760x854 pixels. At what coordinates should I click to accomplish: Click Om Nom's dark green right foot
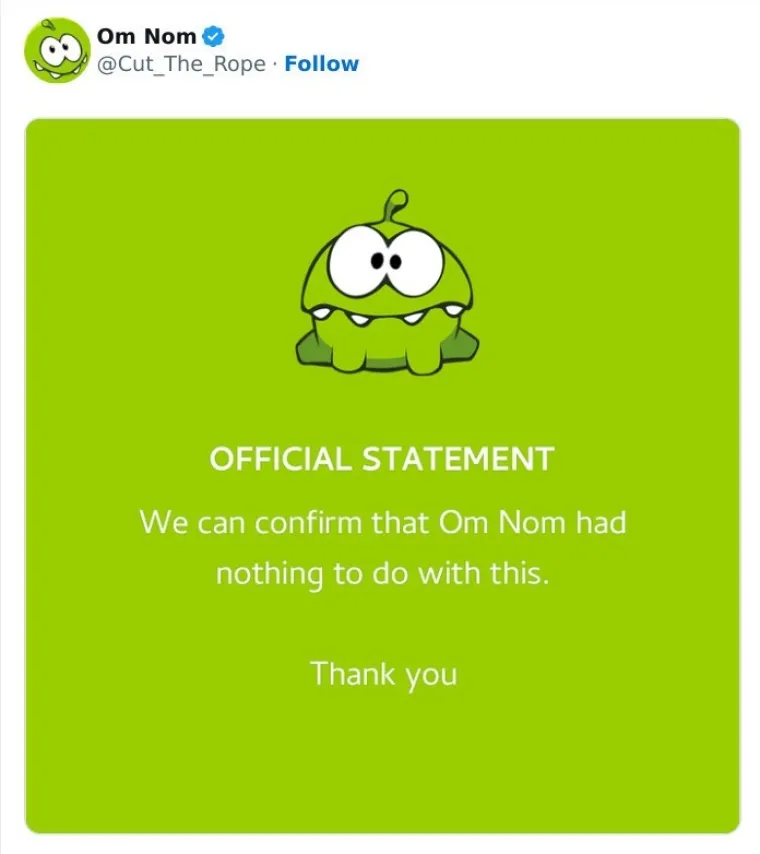pos(461,348)
